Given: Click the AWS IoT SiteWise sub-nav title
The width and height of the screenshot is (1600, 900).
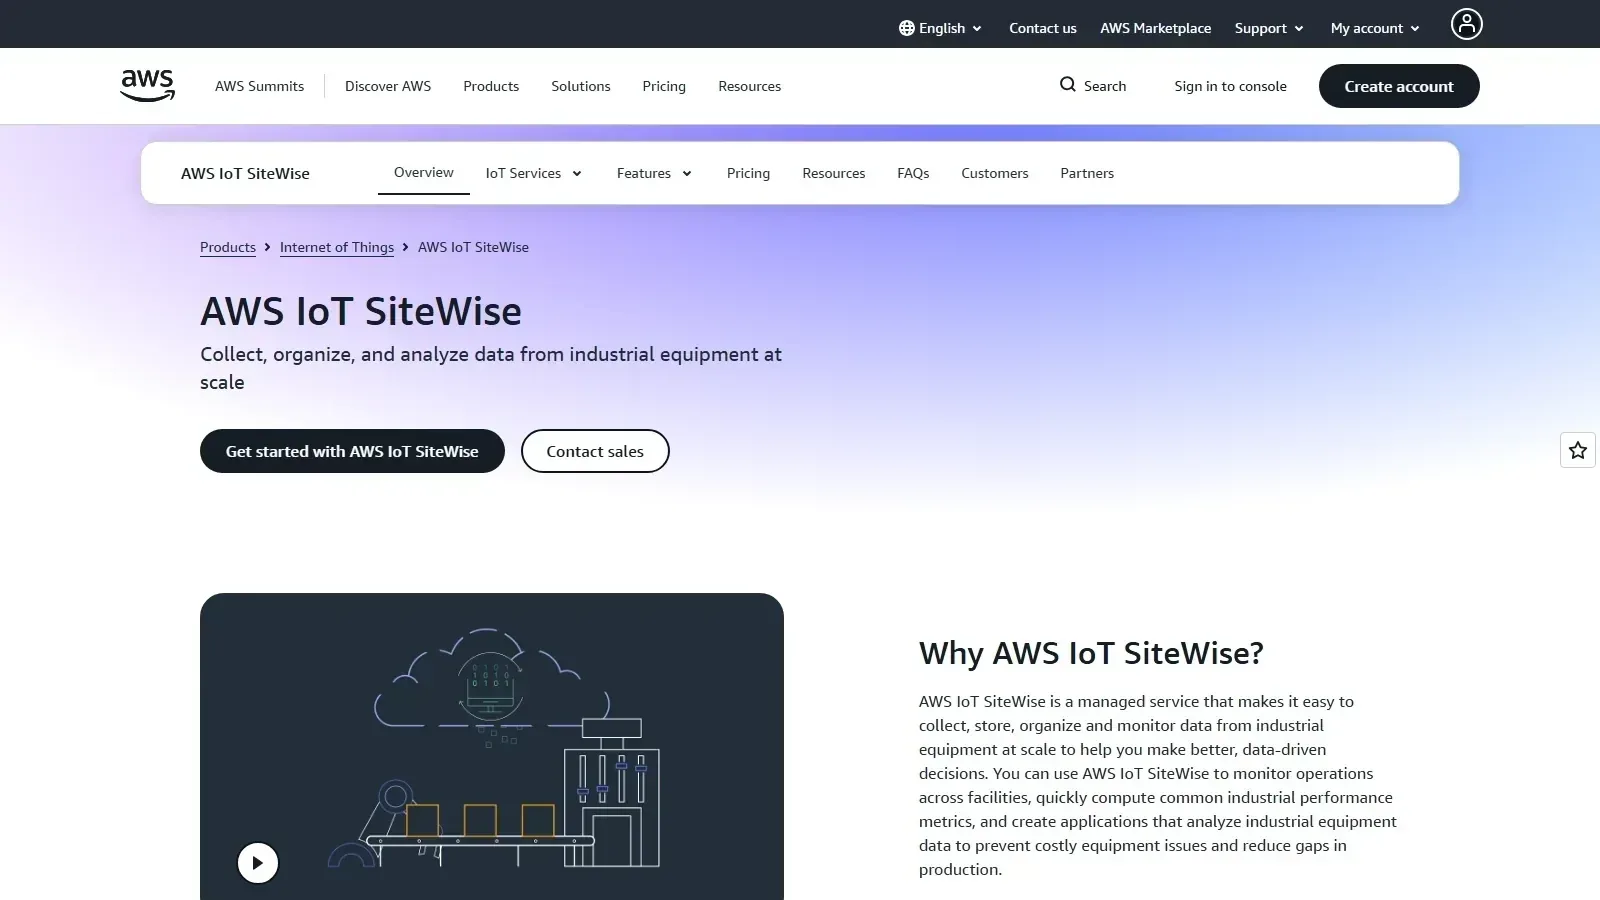Looking at the screenshot, I should (x=245, y=173).
